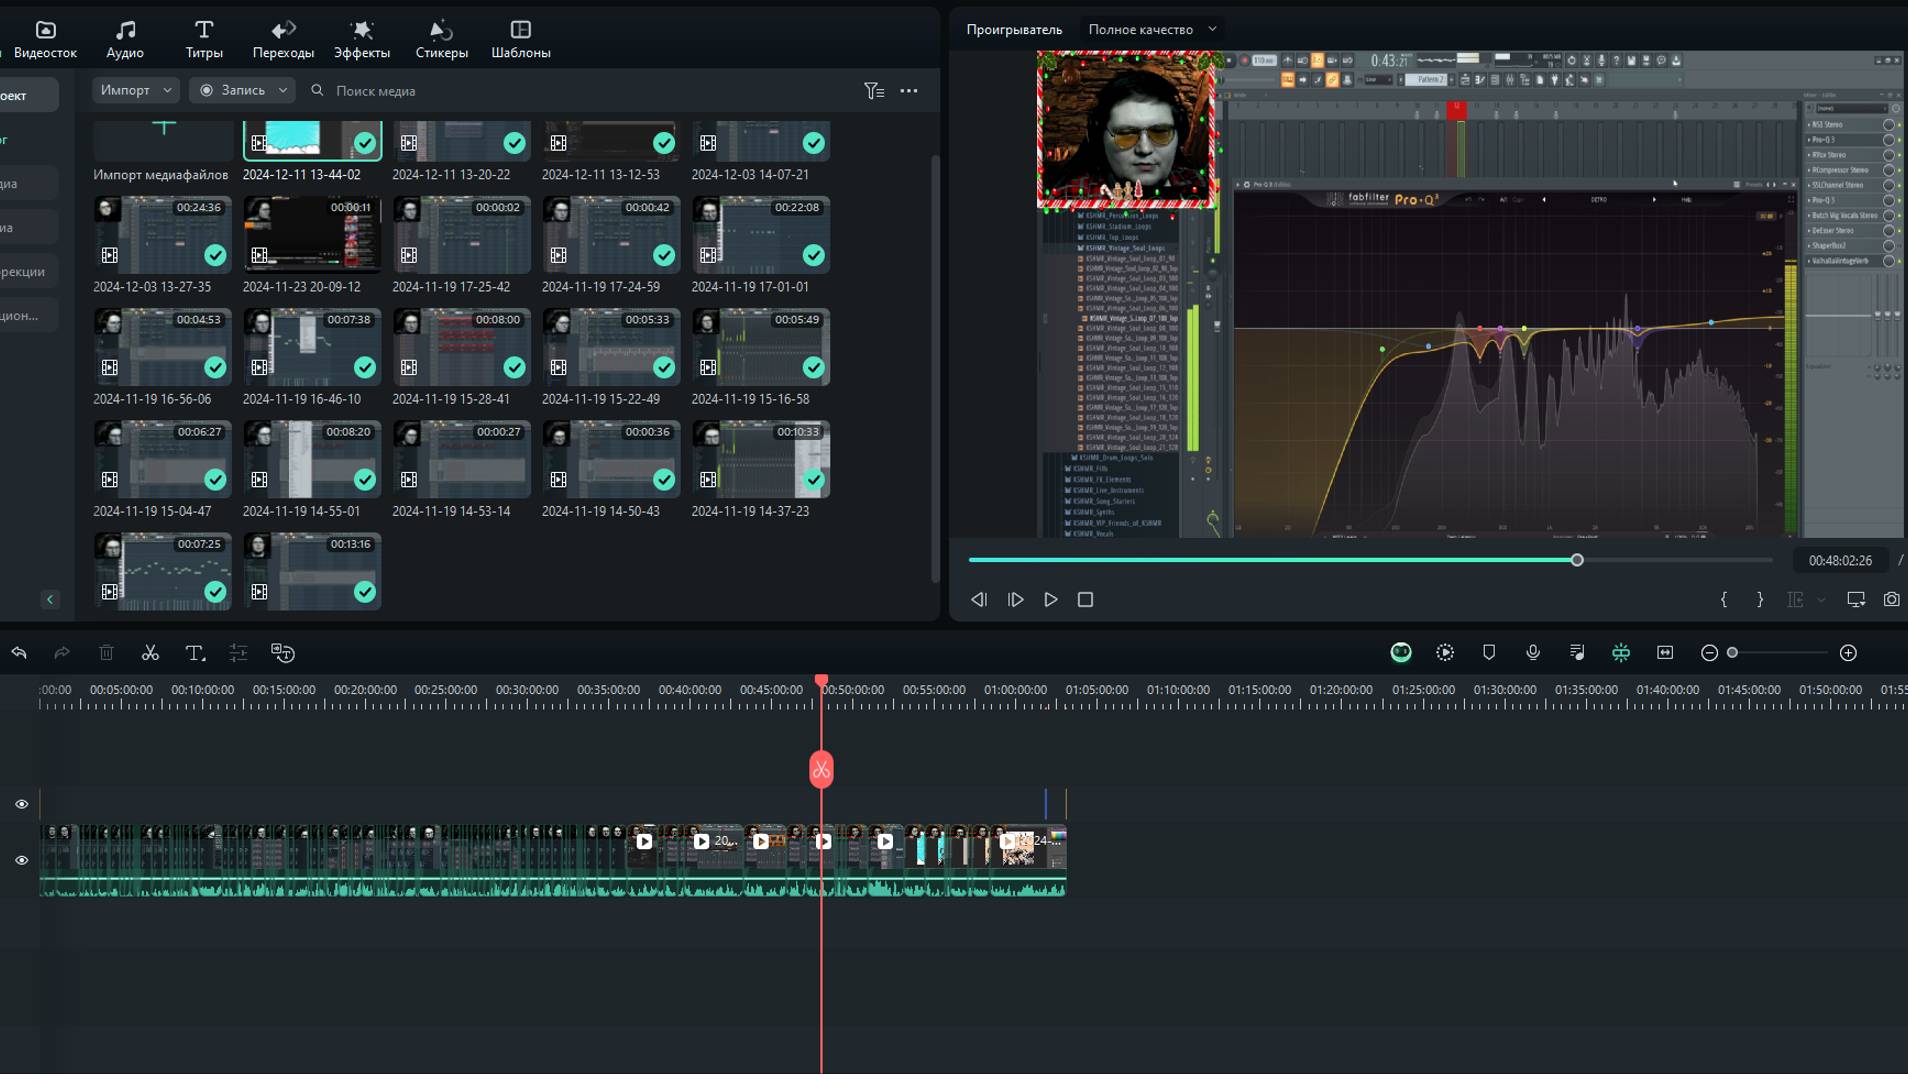Set mark-out point with right brace

coord(1760,600)
